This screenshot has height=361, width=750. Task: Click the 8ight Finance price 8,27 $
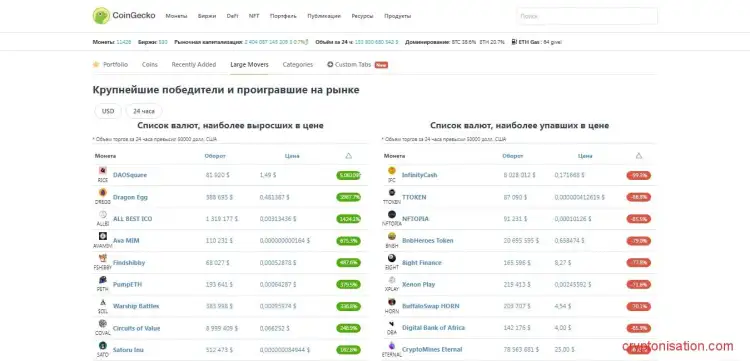pyautogui.click(x=563, y=263)
